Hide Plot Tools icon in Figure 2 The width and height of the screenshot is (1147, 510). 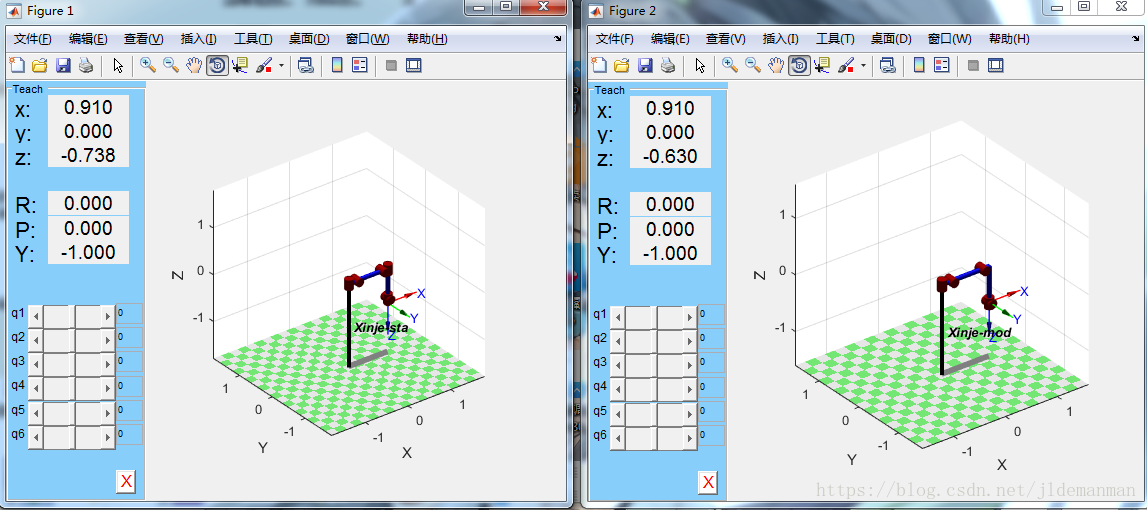(974, 66)
